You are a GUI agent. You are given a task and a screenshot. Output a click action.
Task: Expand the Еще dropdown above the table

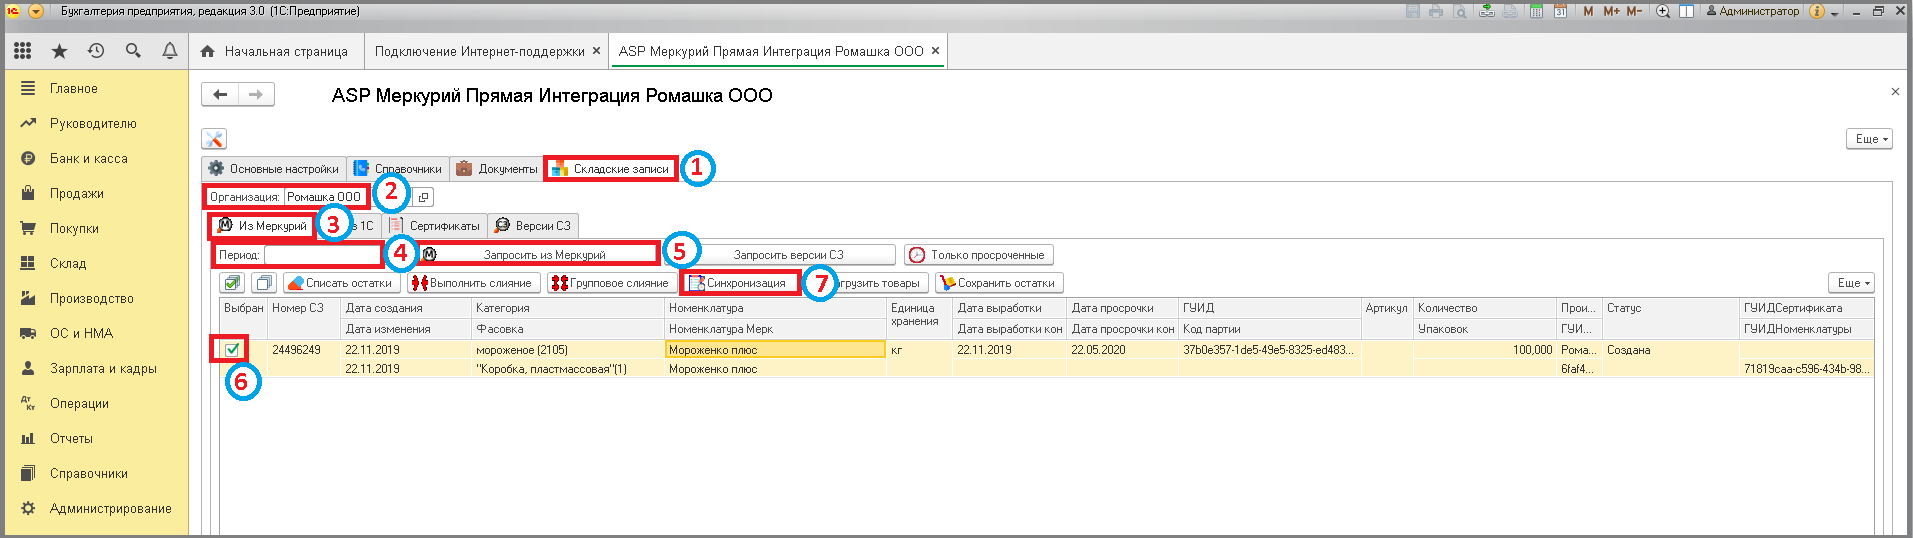click(x=1851, y=283)
